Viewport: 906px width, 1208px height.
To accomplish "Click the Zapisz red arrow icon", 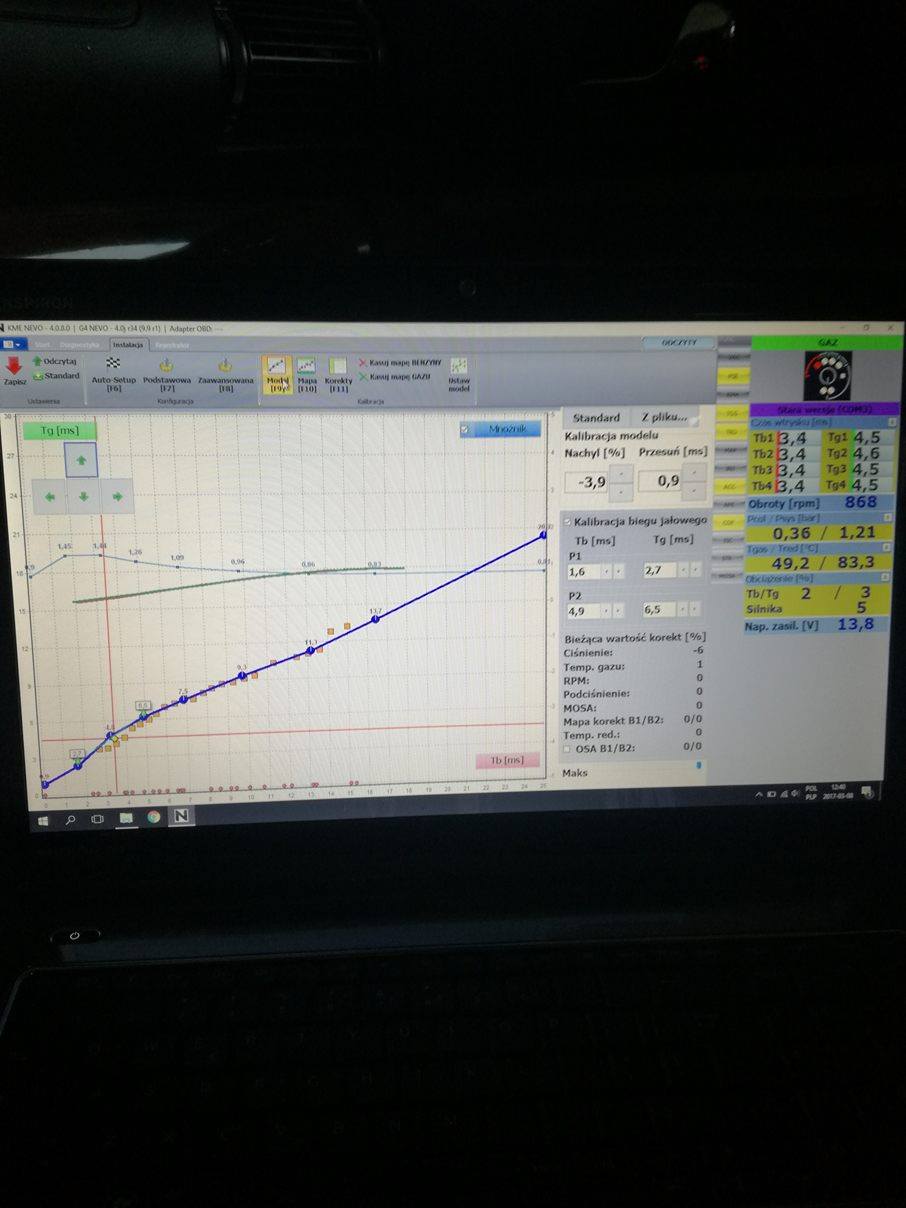I will pos(14,365).
